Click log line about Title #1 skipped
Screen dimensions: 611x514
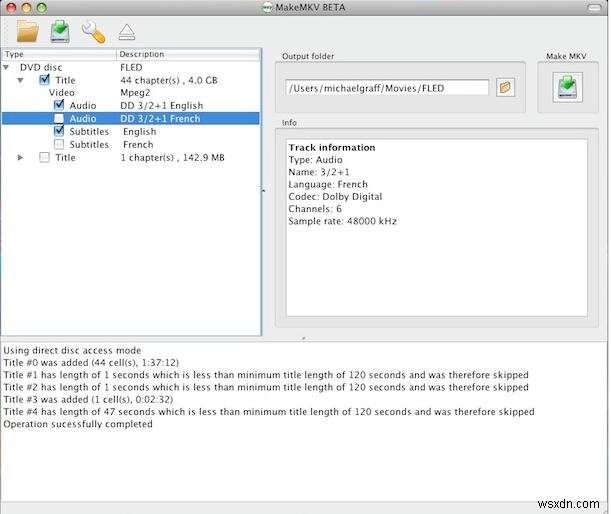[x=266, y=375]
